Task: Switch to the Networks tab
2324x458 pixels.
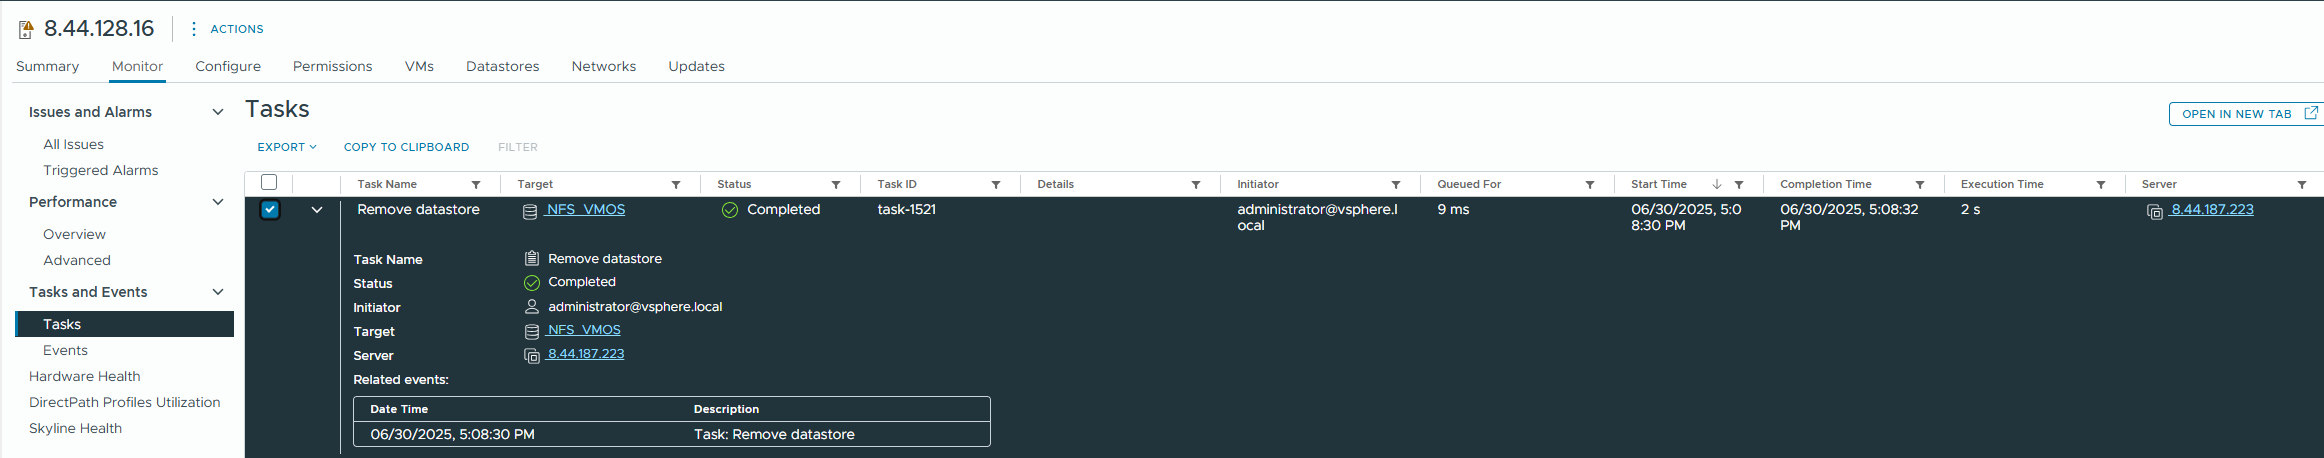Action: click(x=603, y=66)
